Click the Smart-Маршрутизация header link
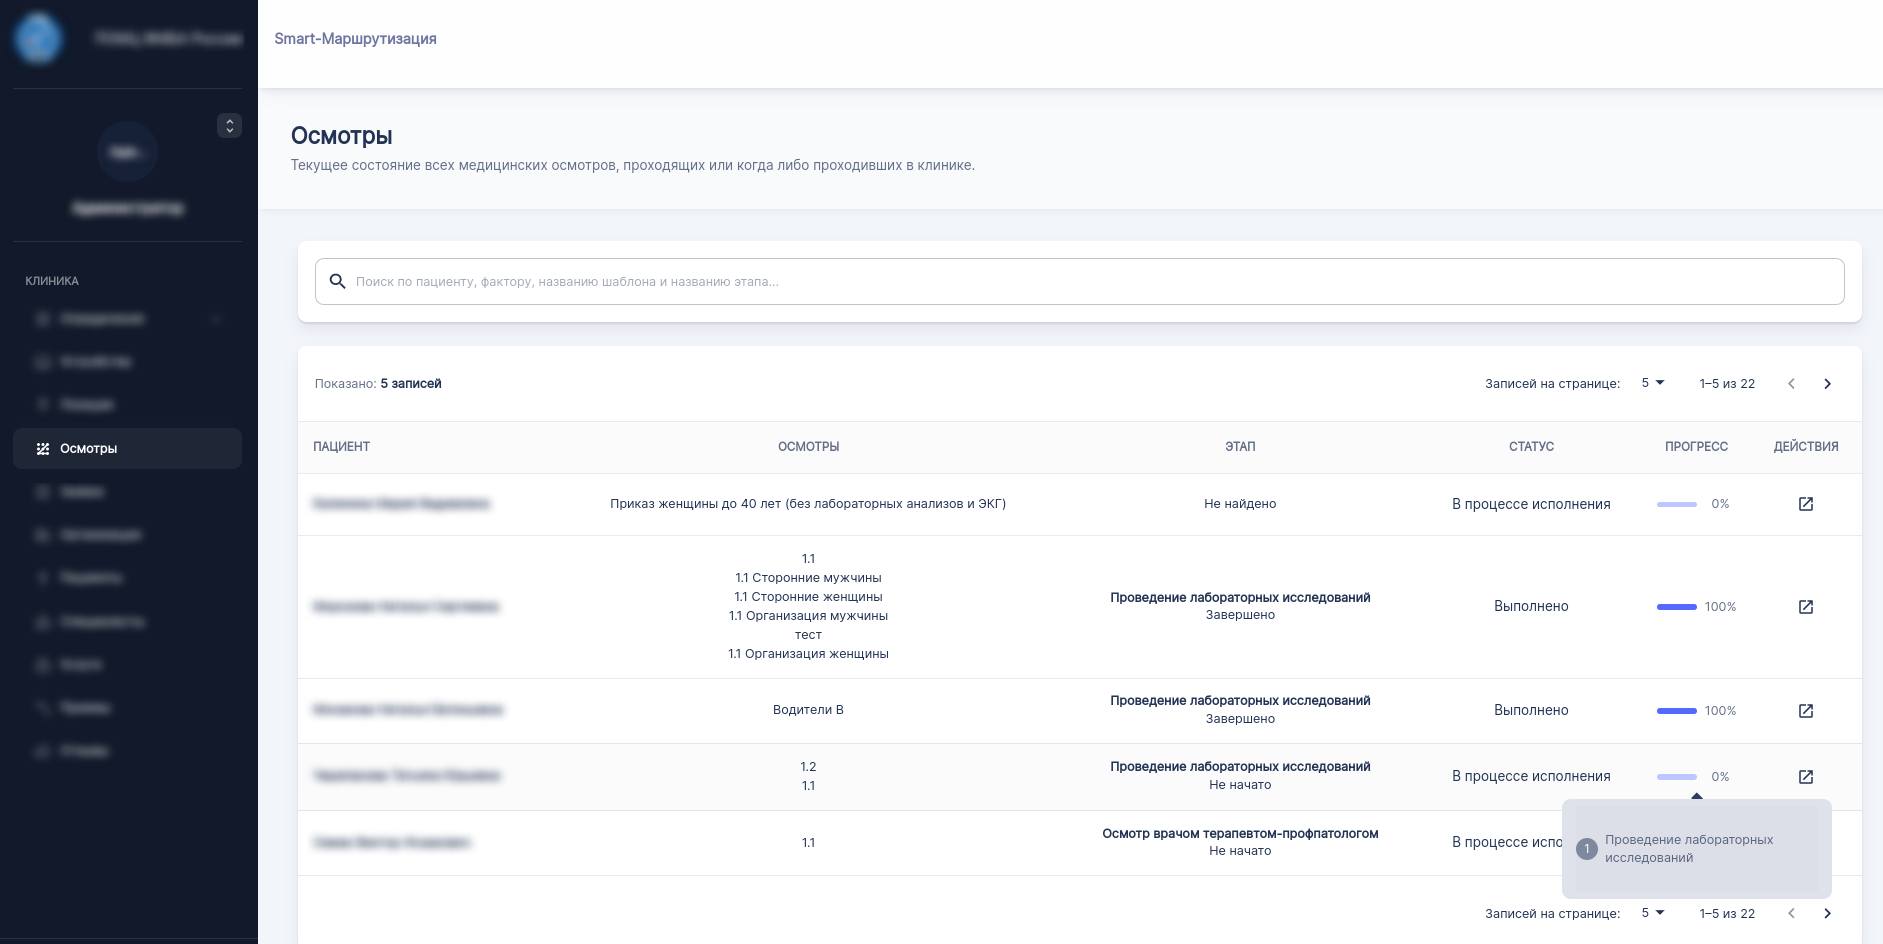Screen dimensions: 1883x944 [x=355, y=39]
